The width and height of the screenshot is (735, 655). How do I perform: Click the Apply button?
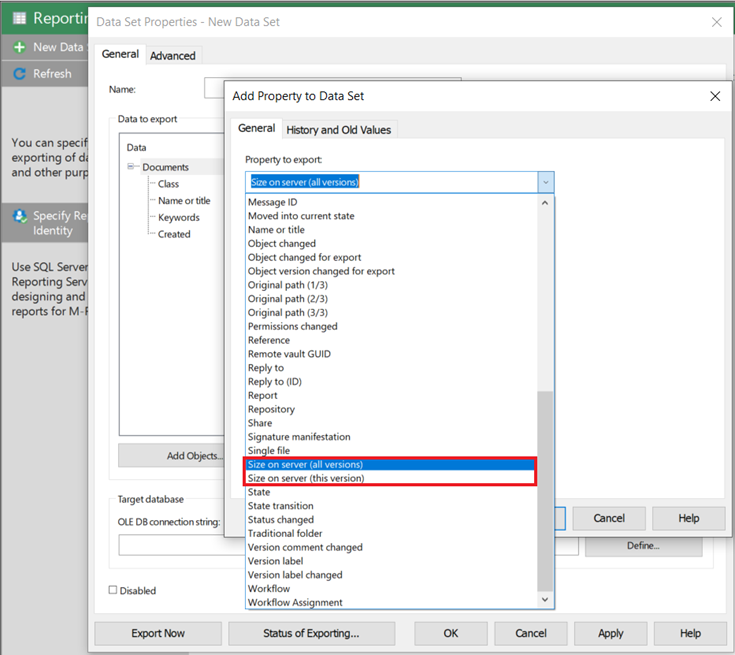610,633
